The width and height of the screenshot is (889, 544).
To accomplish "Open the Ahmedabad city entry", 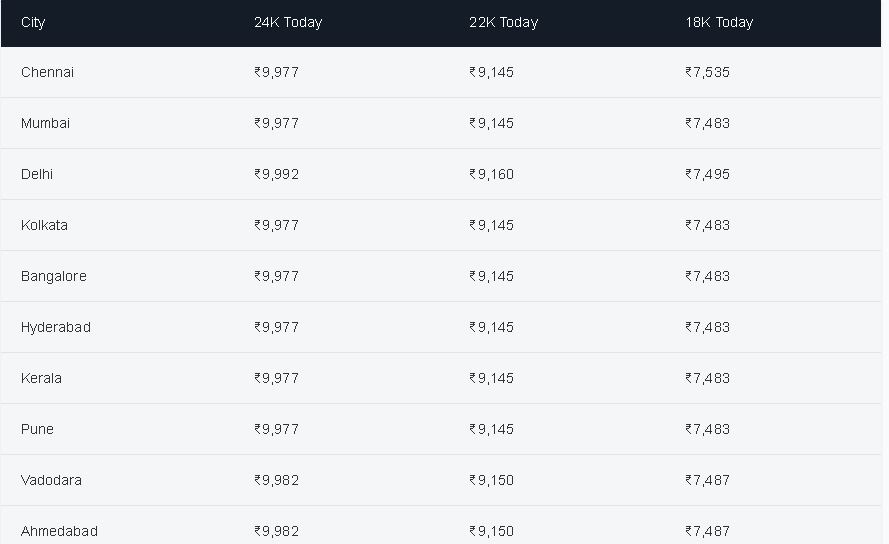I will click(x=60, y=532).
